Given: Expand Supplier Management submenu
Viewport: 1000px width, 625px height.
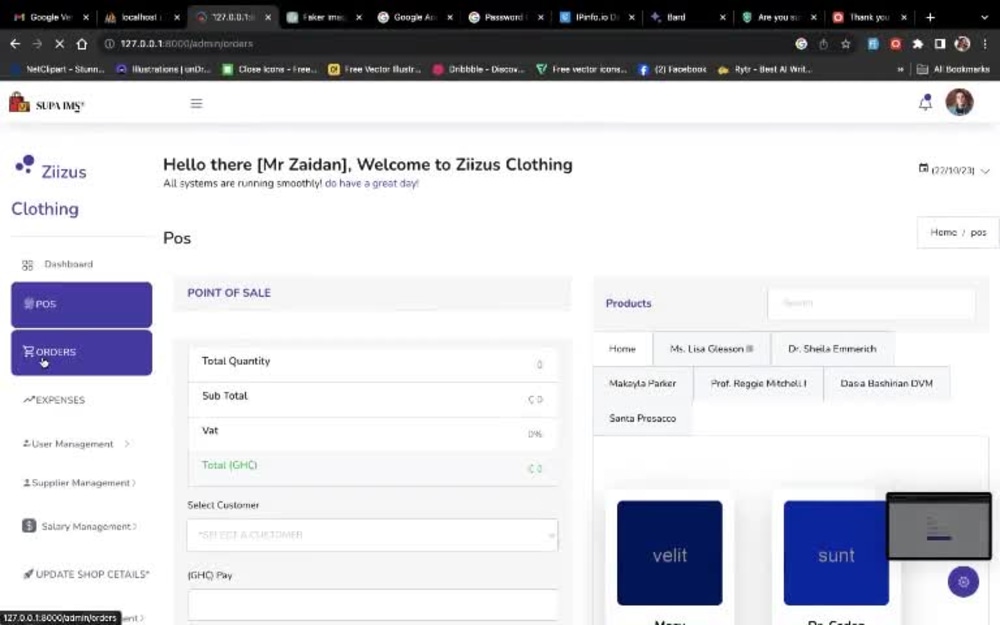Looking at the screenshot, I should click(x=79, y=483).
